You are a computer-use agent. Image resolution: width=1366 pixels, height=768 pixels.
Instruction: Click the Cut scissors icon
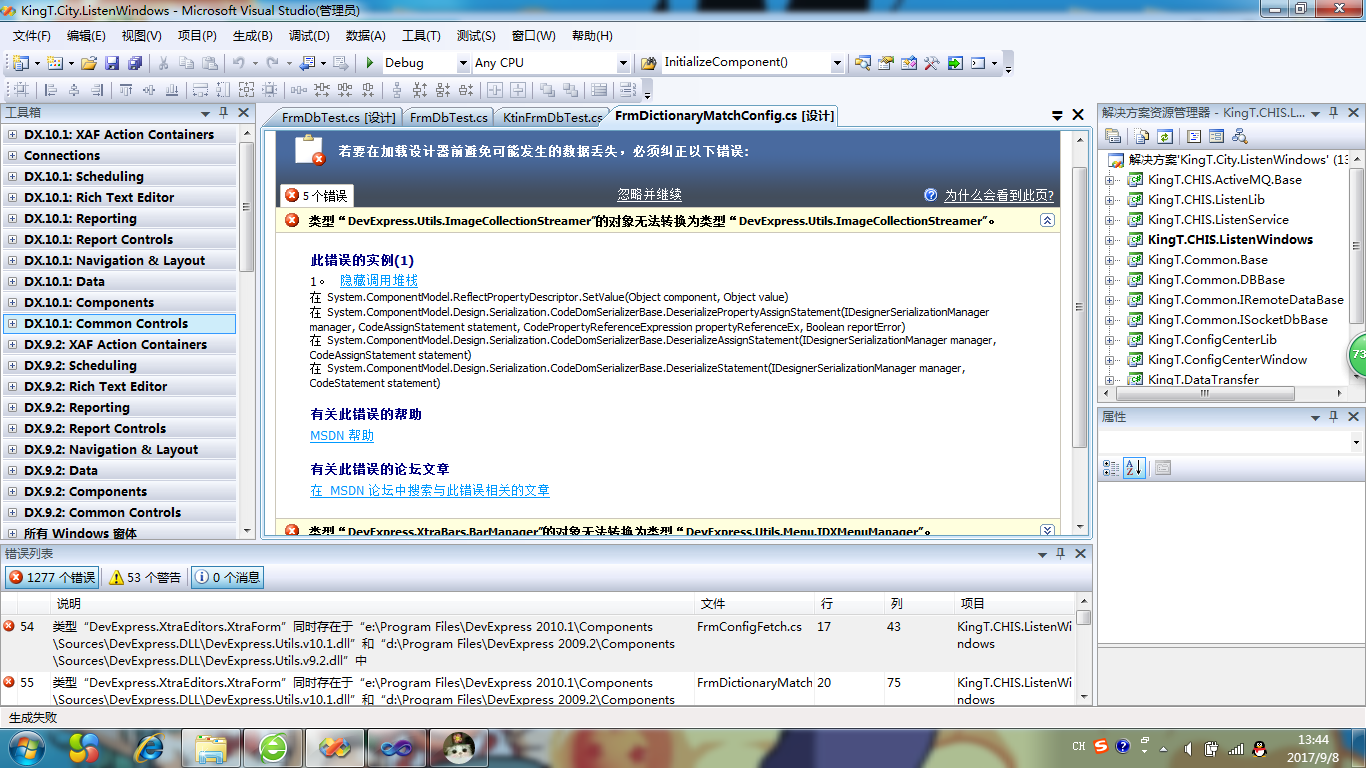pos(163,63)
